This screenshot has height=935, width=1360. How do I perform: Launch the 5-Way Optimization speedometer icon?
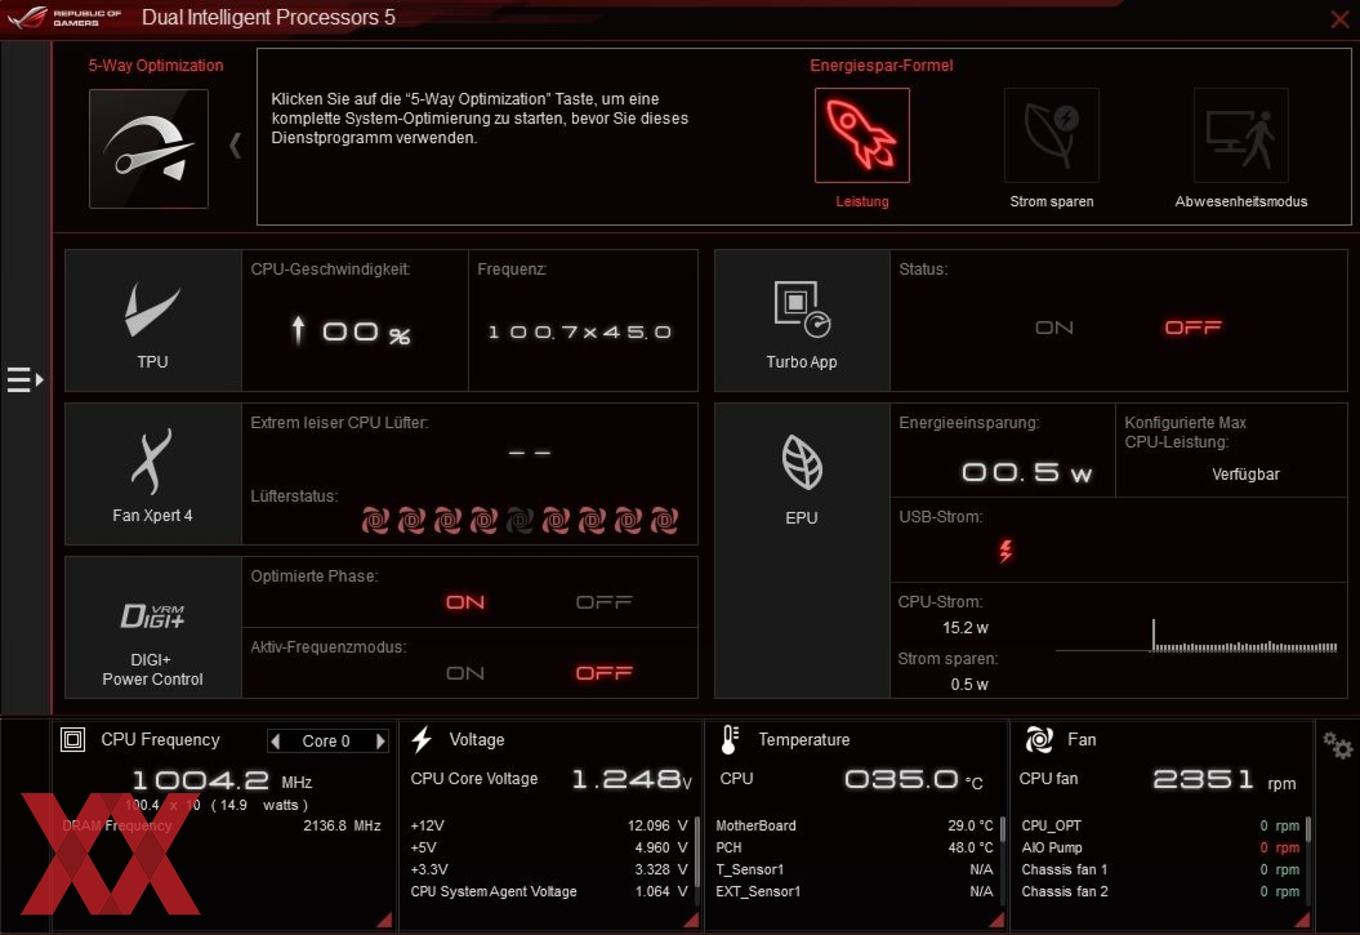148,148
